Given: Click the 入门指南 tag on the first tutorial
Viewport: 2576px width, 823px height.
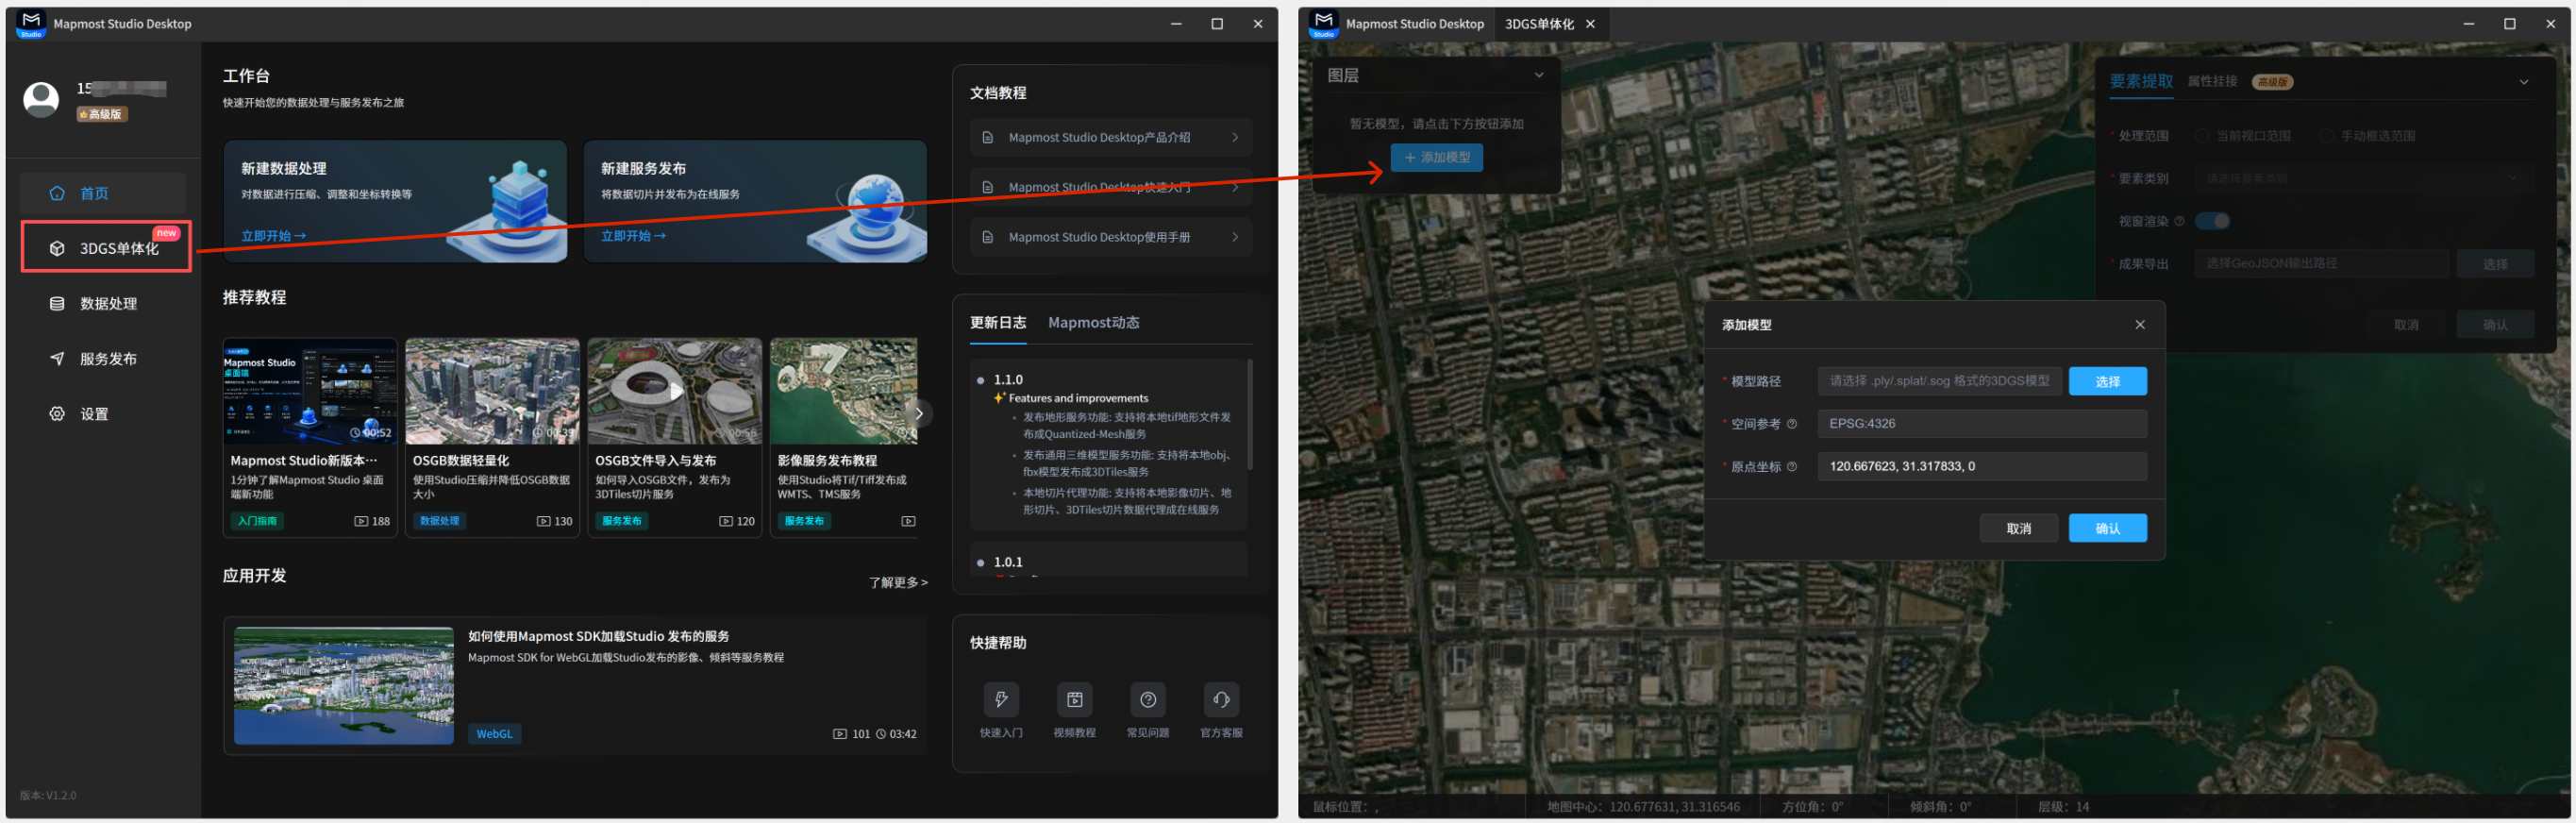Looking at the screenshot, I should point(257,522).
